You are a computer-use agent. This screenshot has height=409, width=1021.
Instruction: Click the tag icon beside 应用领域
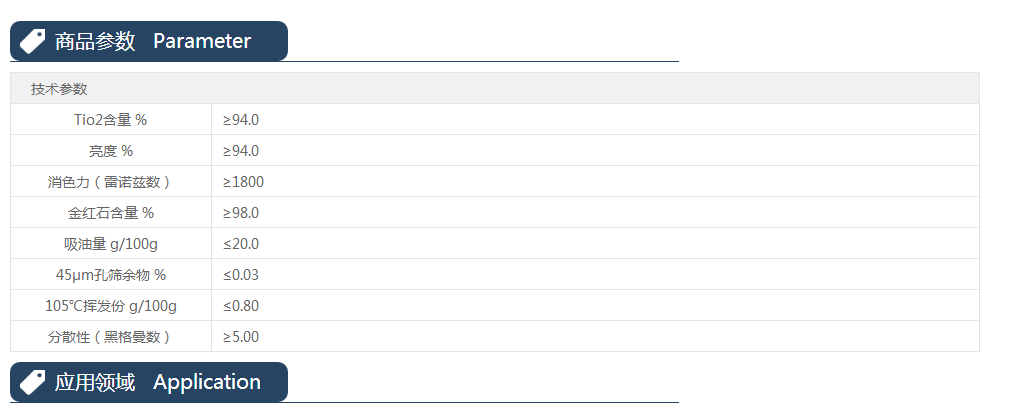tap(33, 382)
